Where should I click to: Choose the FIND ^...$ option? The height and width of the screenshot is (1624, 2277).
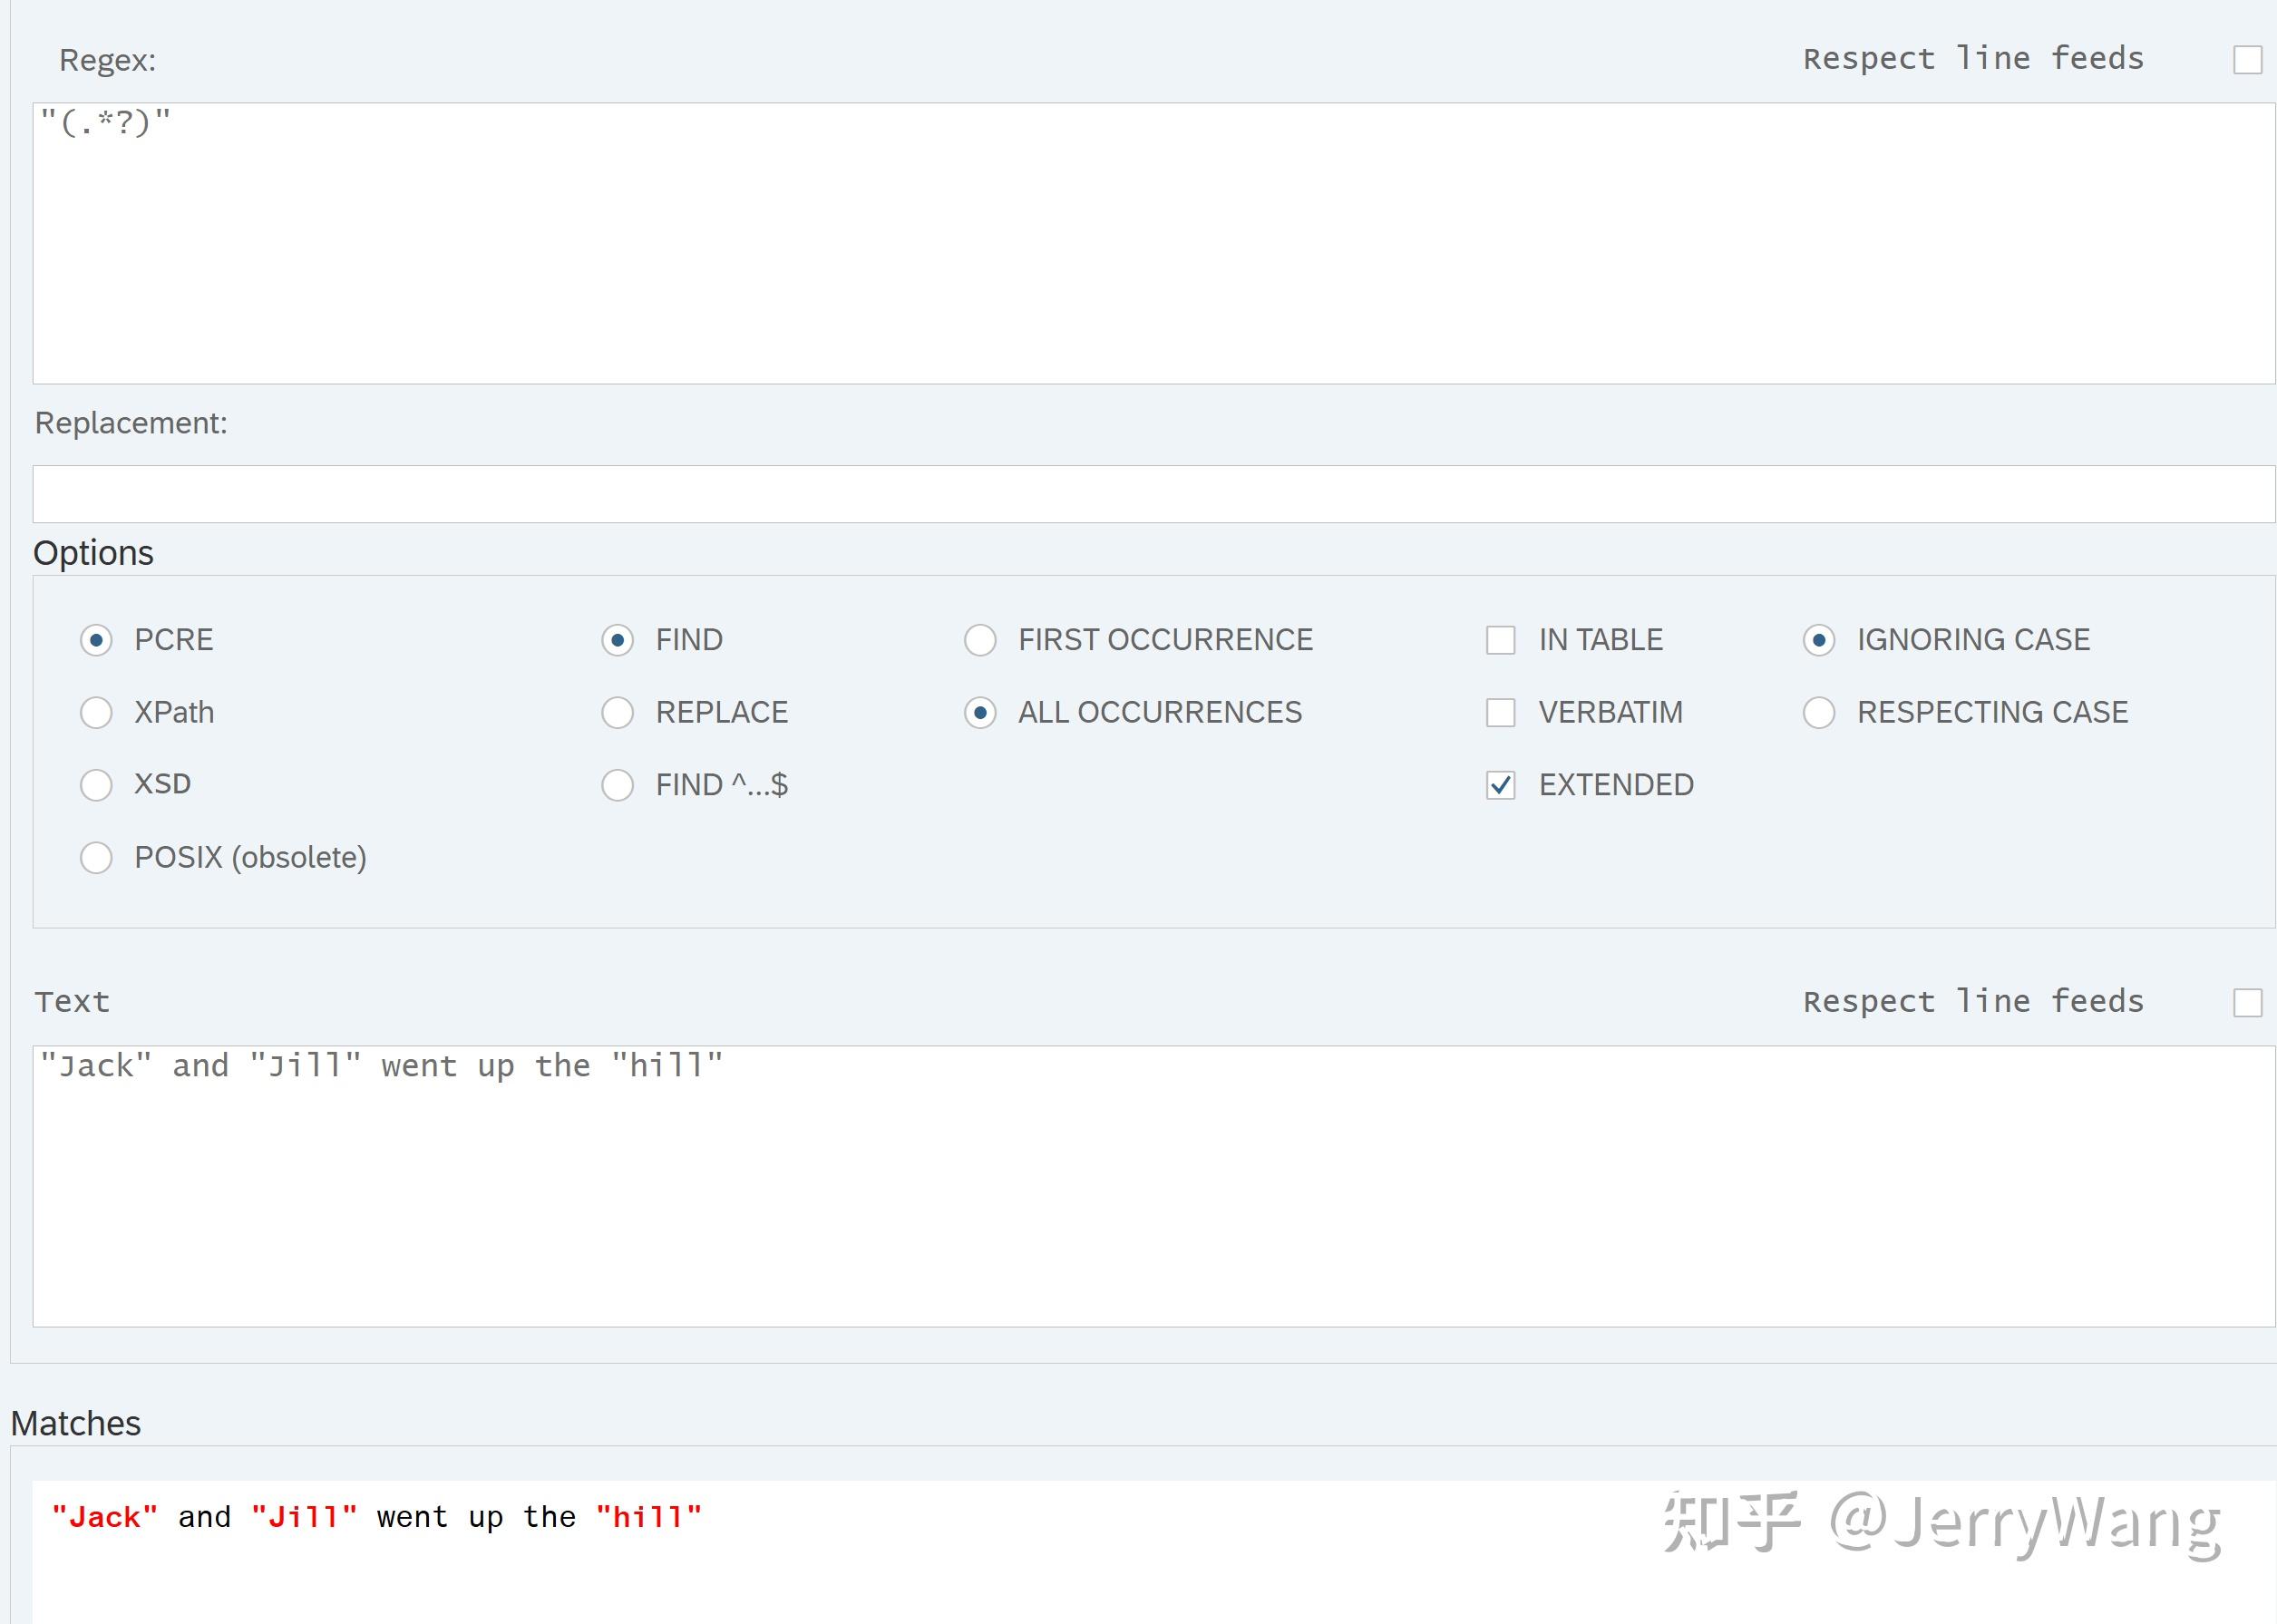pyautogui.click(x=617, y=785)
